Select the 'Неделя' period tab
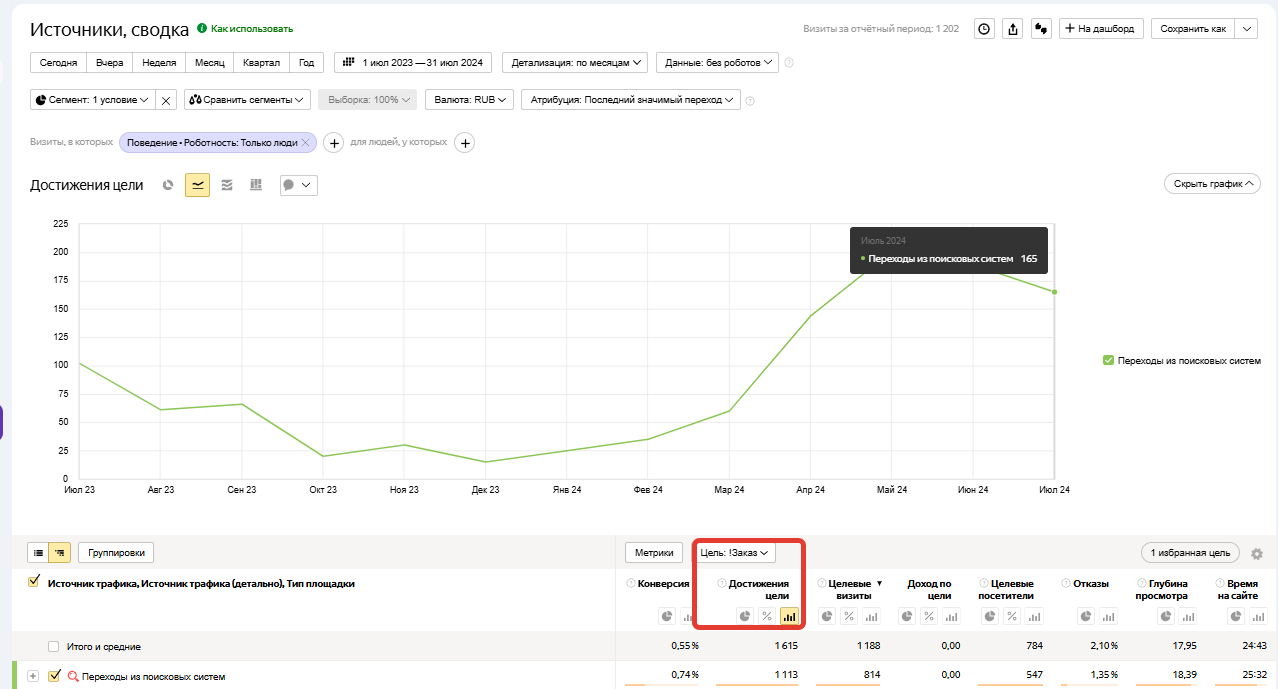Image resolution: width=1278 pixels, height=689 pixels. [159, 63]
